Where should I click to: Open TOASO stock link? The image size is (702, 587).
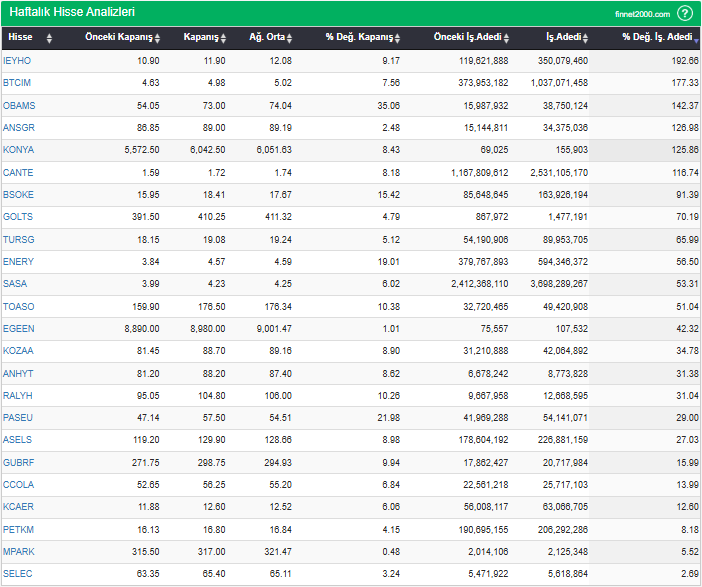(x=18, y=307)
